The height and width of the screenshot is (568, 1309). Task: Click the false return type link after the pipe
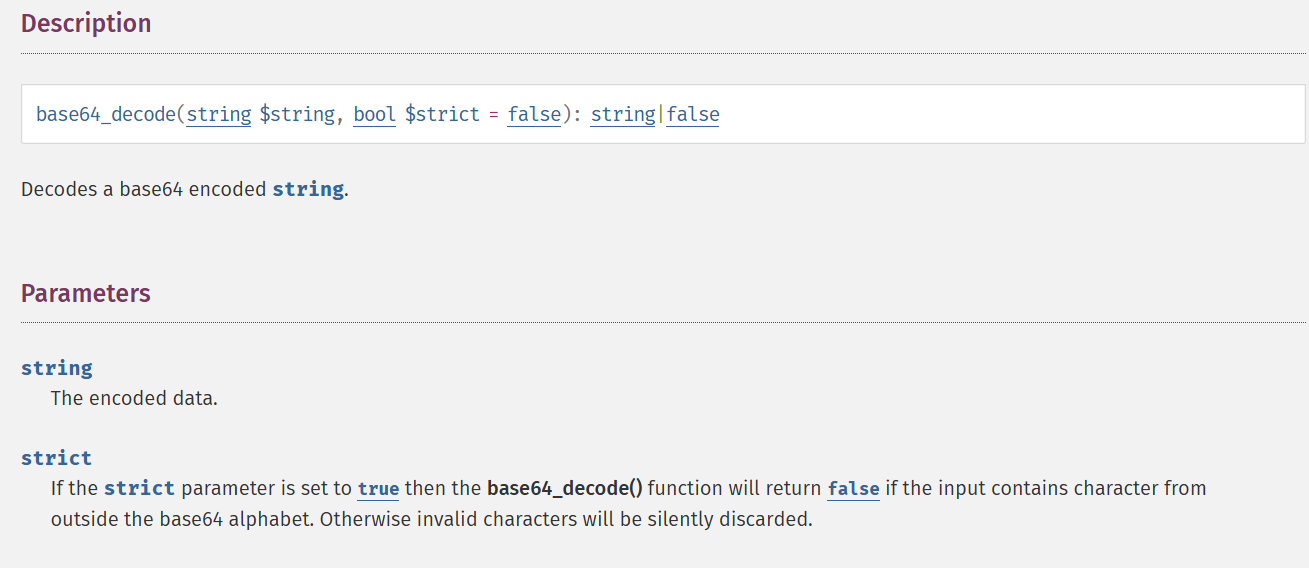pyautogui.click(x=693, y=114)
